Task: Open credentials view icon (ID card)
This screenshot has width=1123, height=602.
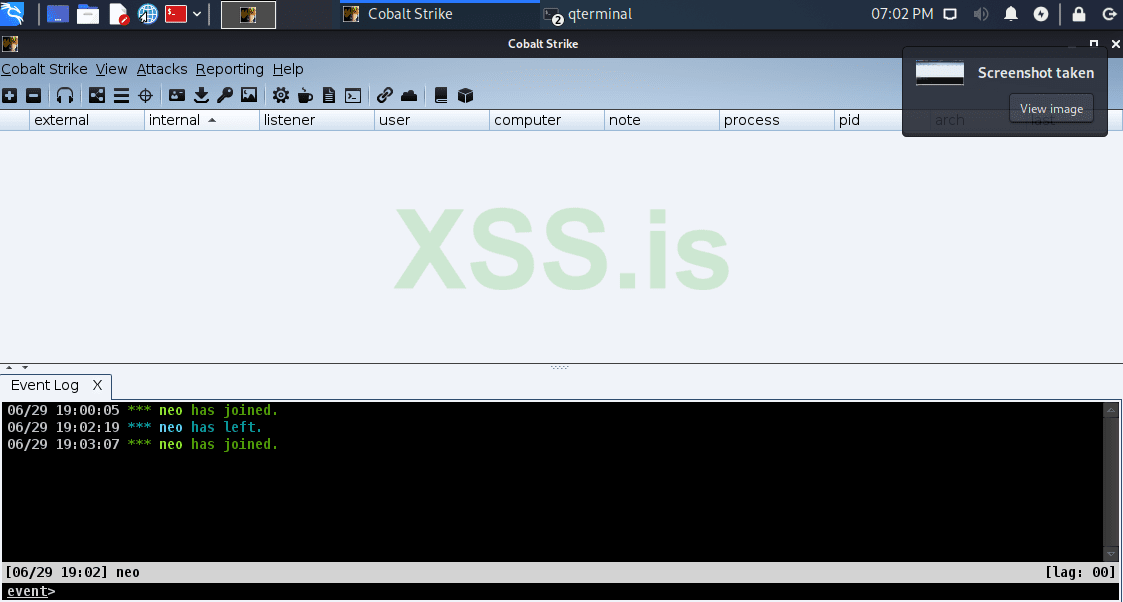Action: 177,95
